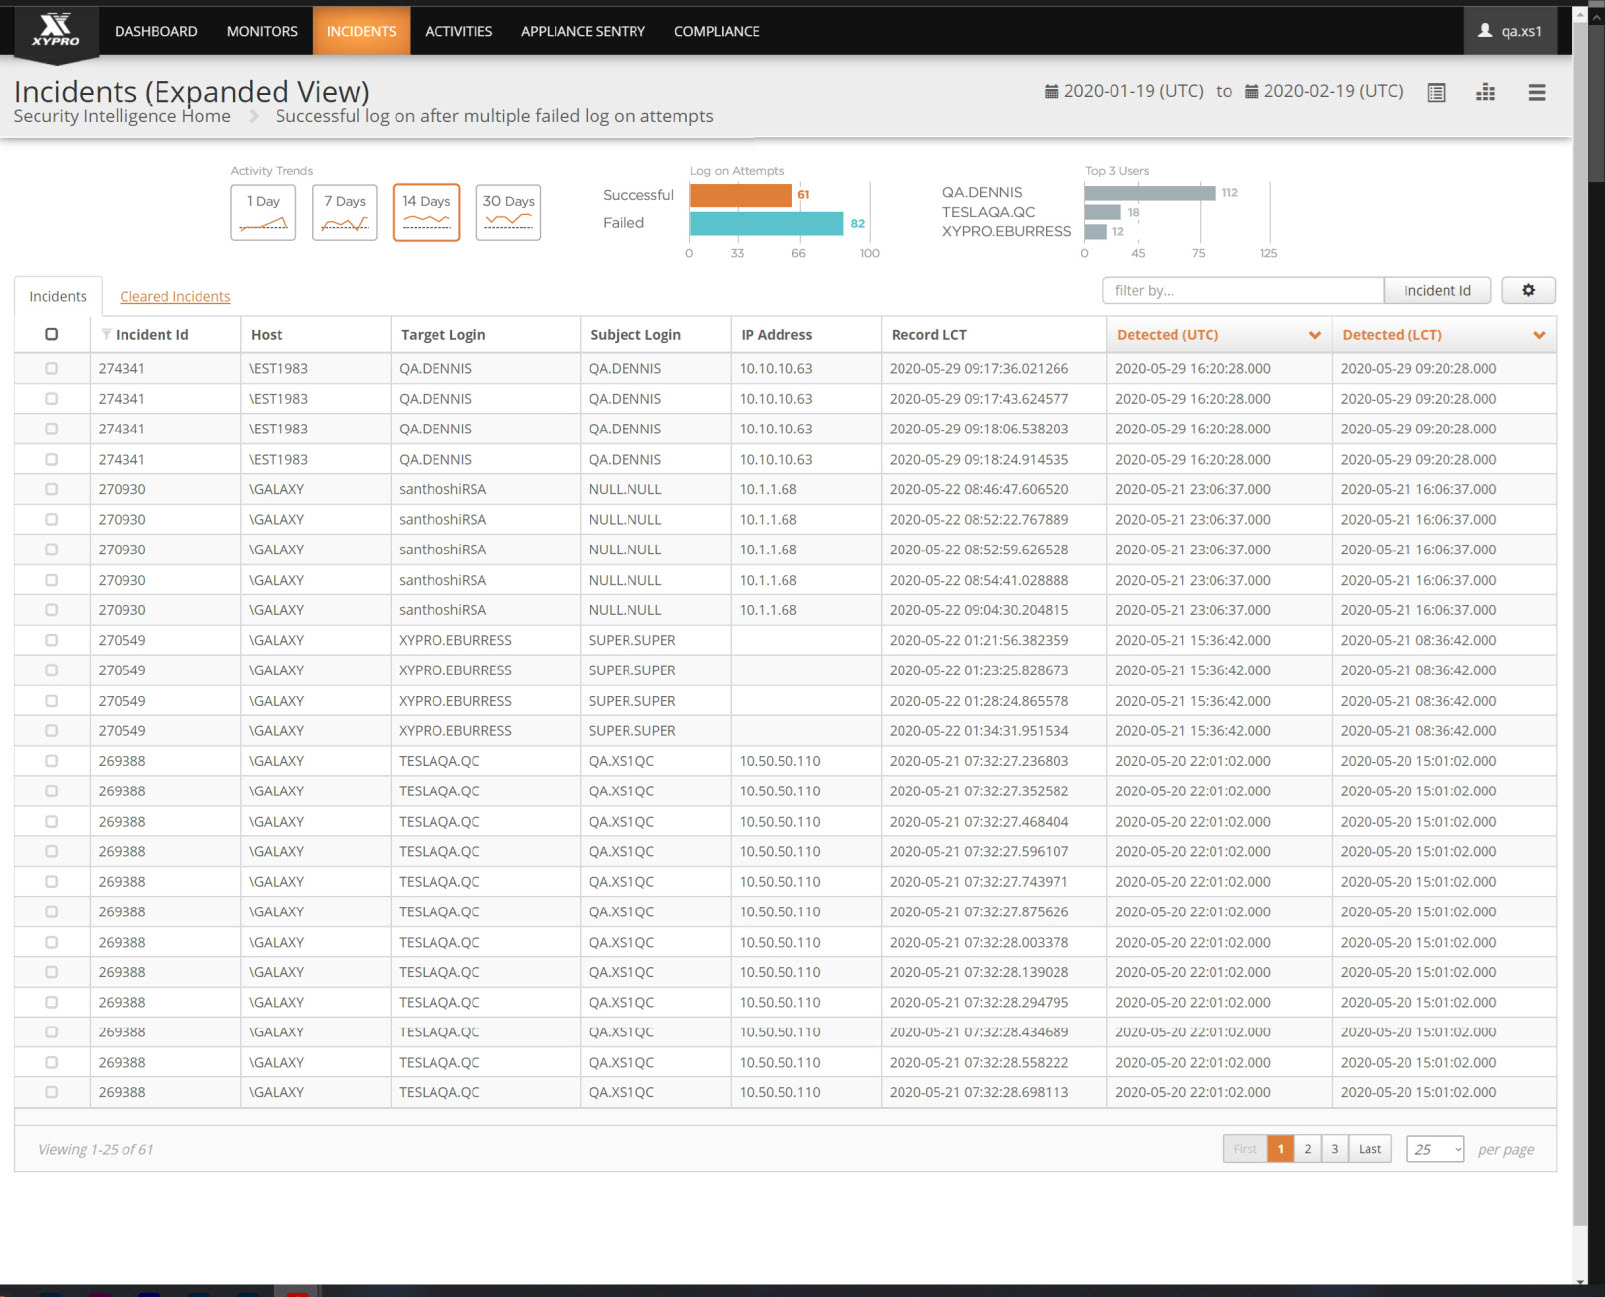
Task: Go to page 3 of results
Action: (x=1334, y=1149)
